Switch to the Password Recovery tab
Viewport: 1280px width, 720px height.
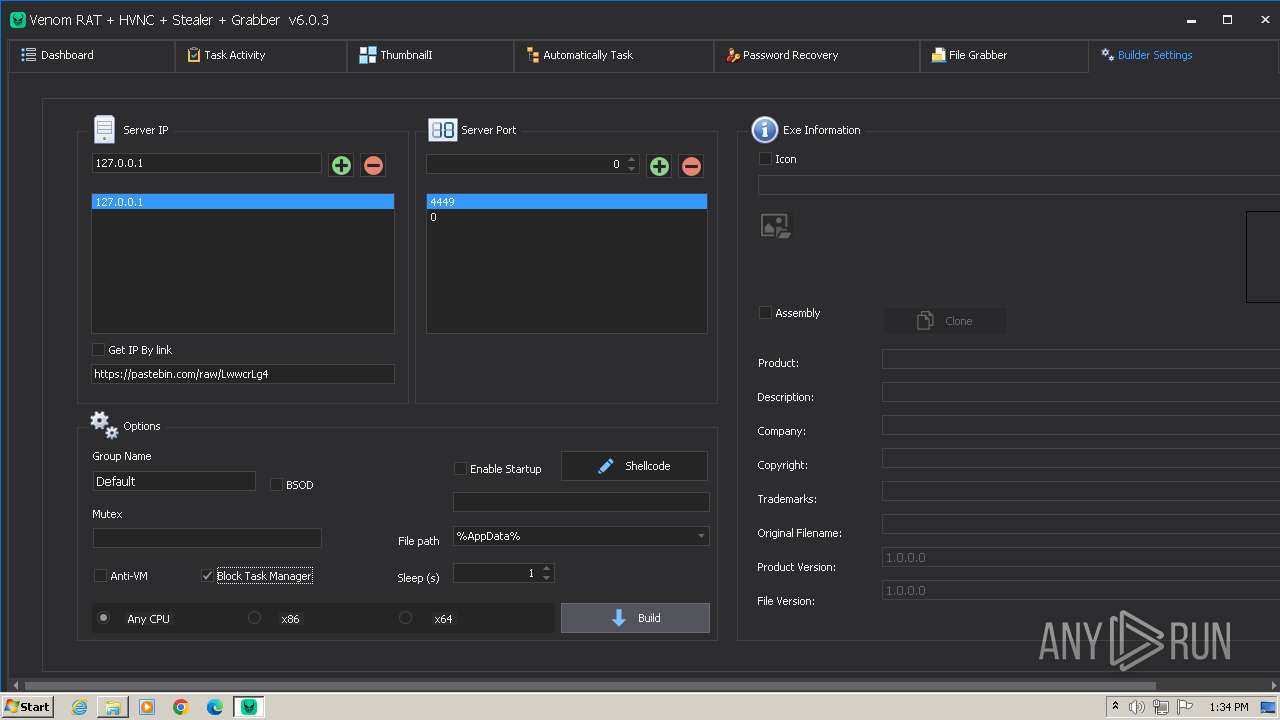click(816, 56)
